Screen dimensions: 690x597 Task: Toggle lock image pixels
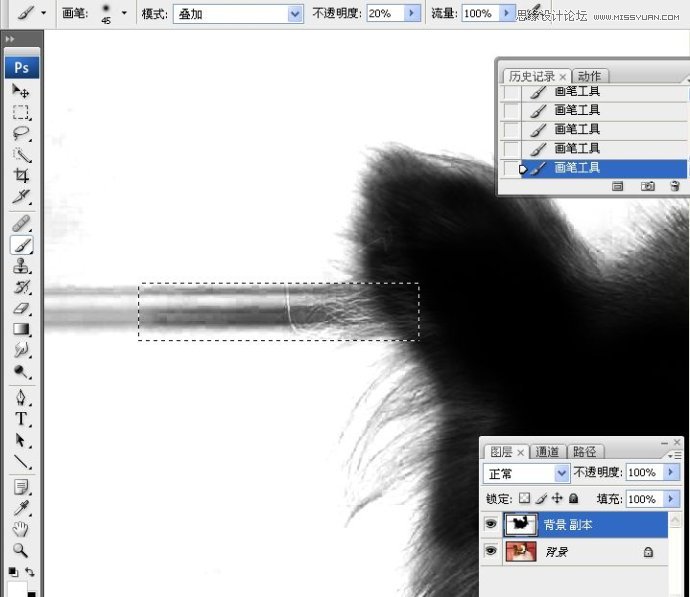click(541, 498)
